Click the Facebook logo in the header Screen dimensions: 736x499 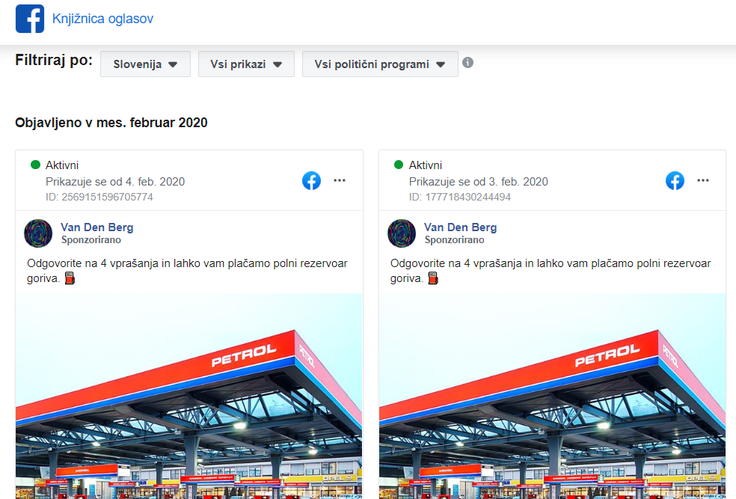click(30, 19)
